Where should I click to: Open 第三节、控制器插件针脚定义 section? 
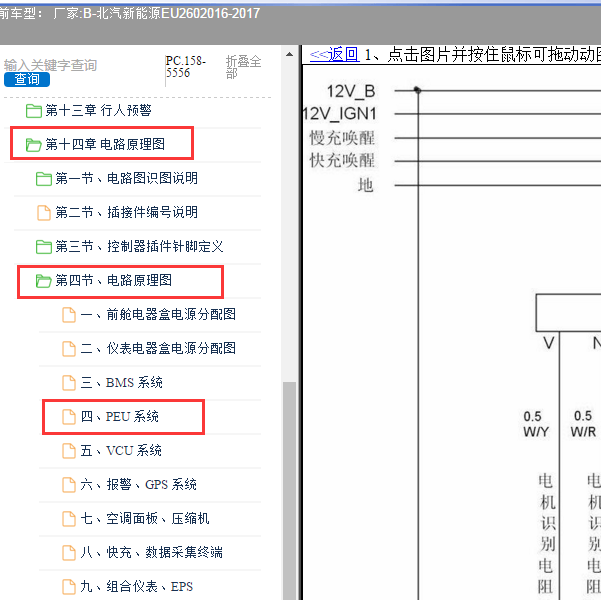pyautogui.click(x=140, y=246)
